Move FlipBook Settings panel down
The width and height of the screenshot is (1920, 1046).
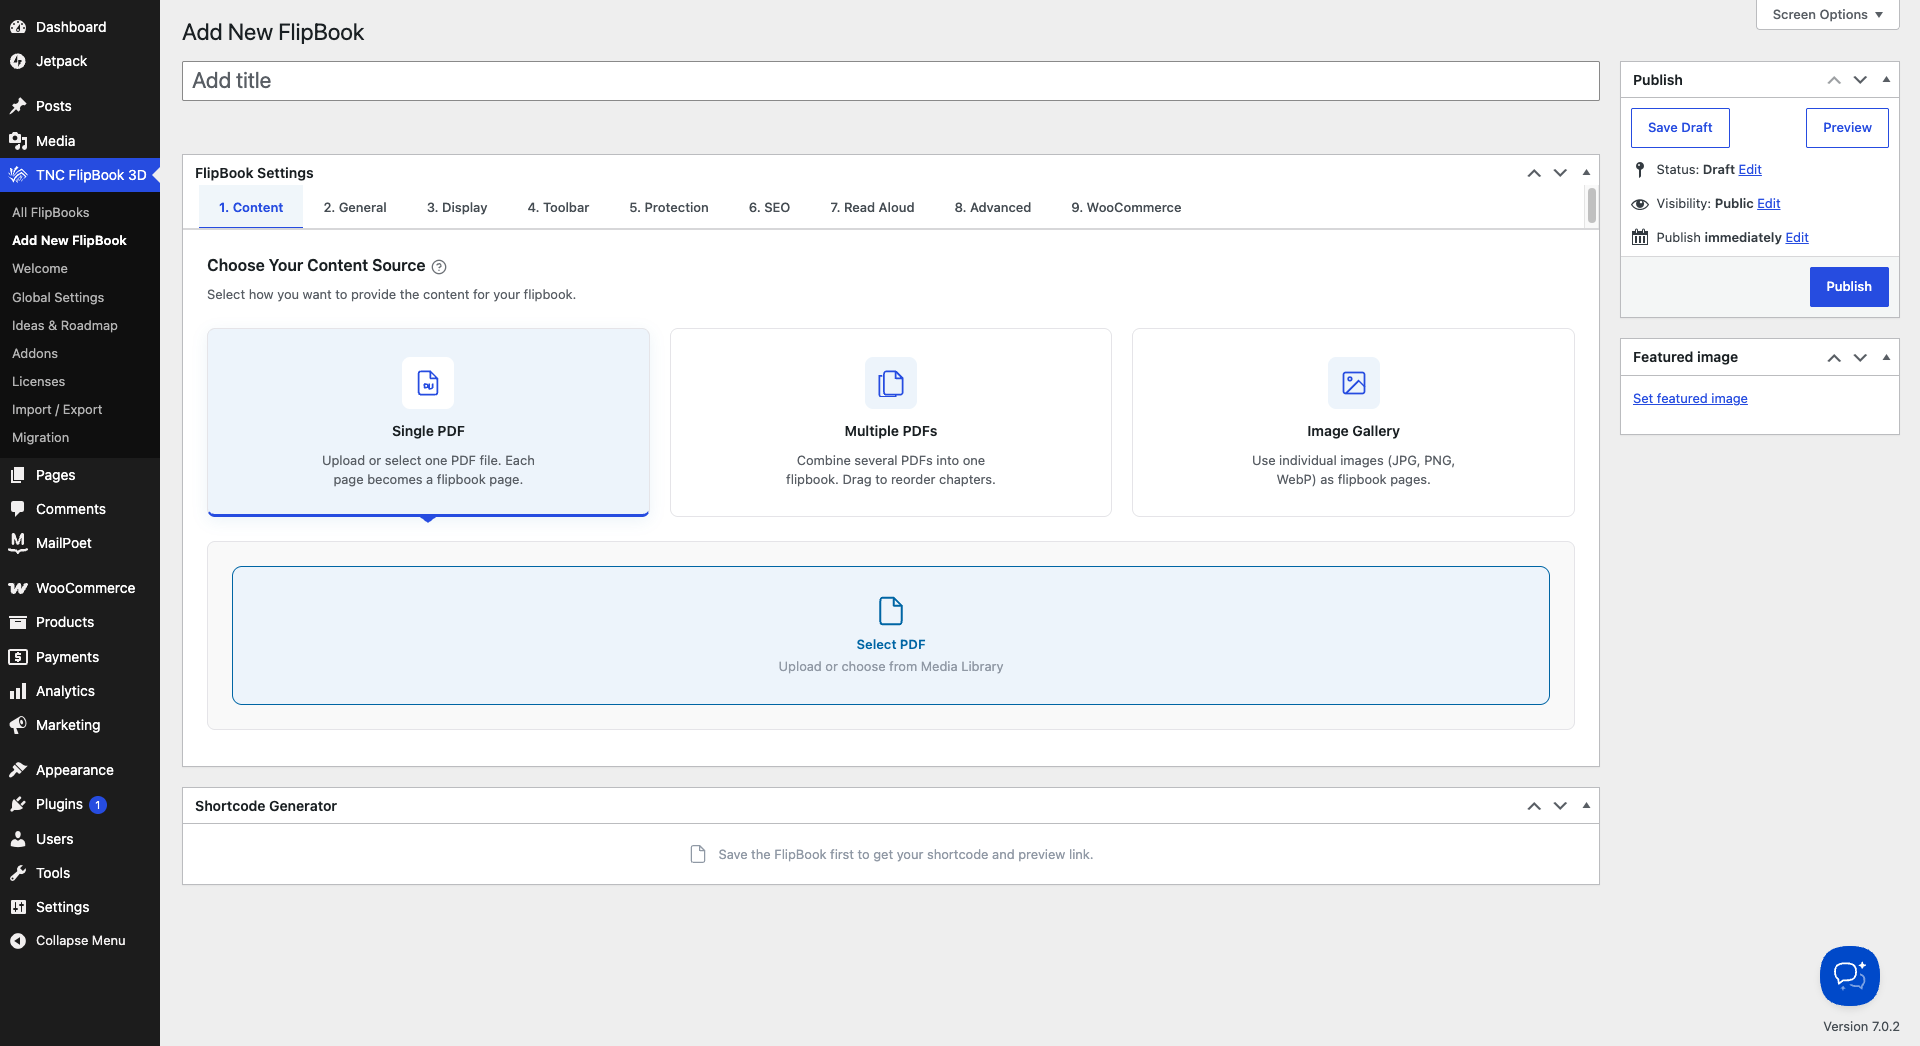tap(1560, 173)
